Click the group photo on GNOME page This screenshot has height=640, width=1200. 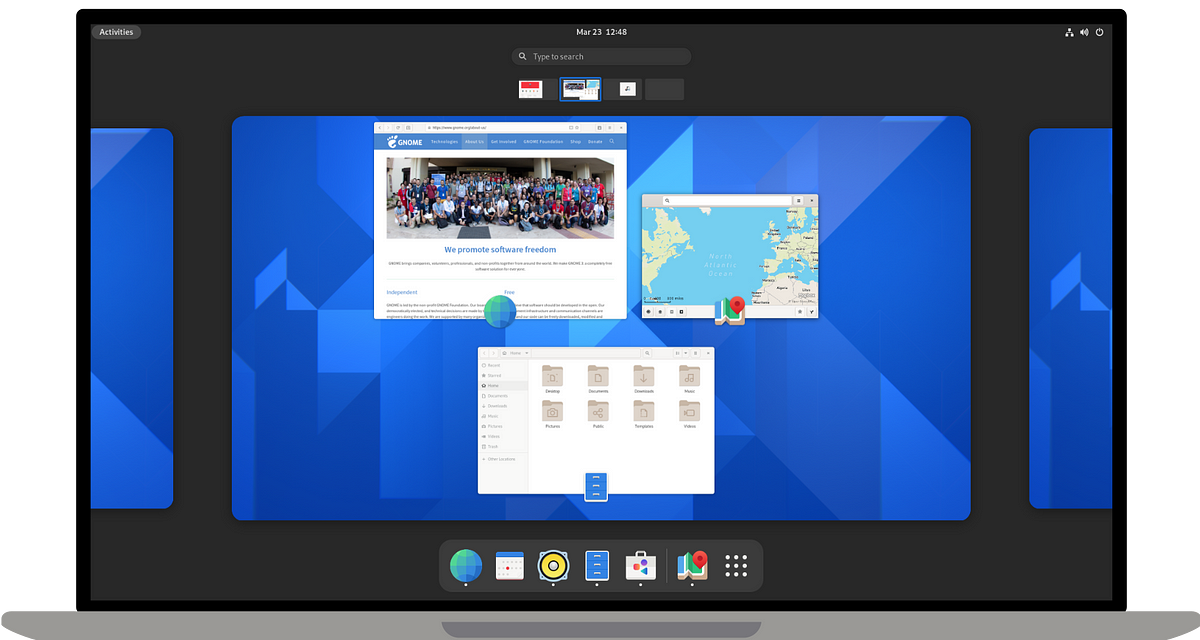point(500,198)
